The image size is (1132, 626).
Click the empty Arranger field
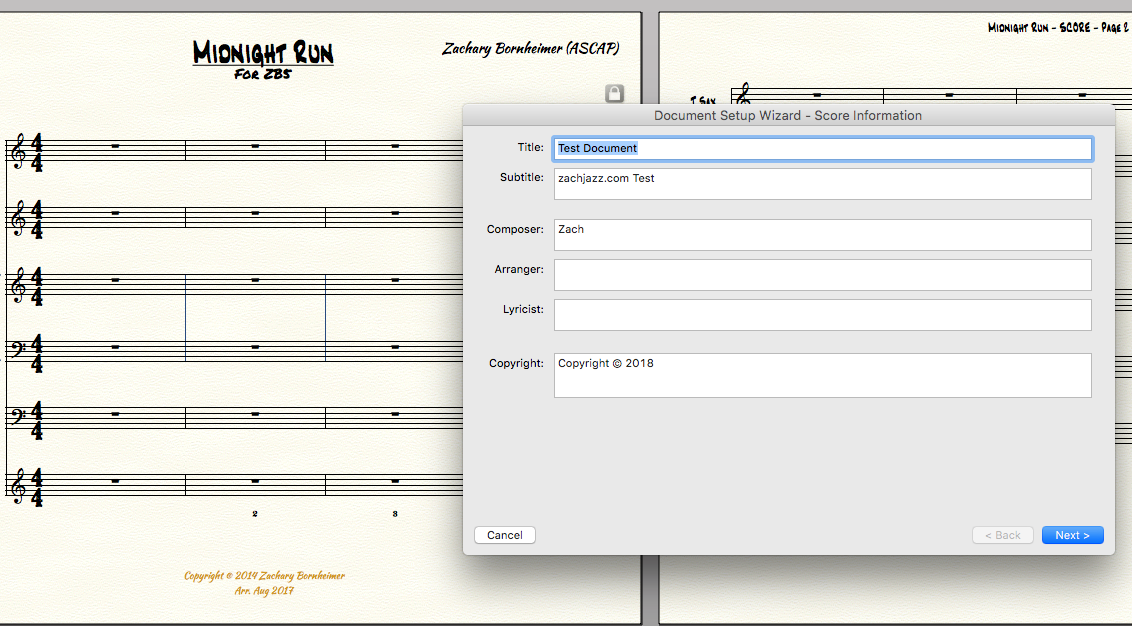coord(822,275)
